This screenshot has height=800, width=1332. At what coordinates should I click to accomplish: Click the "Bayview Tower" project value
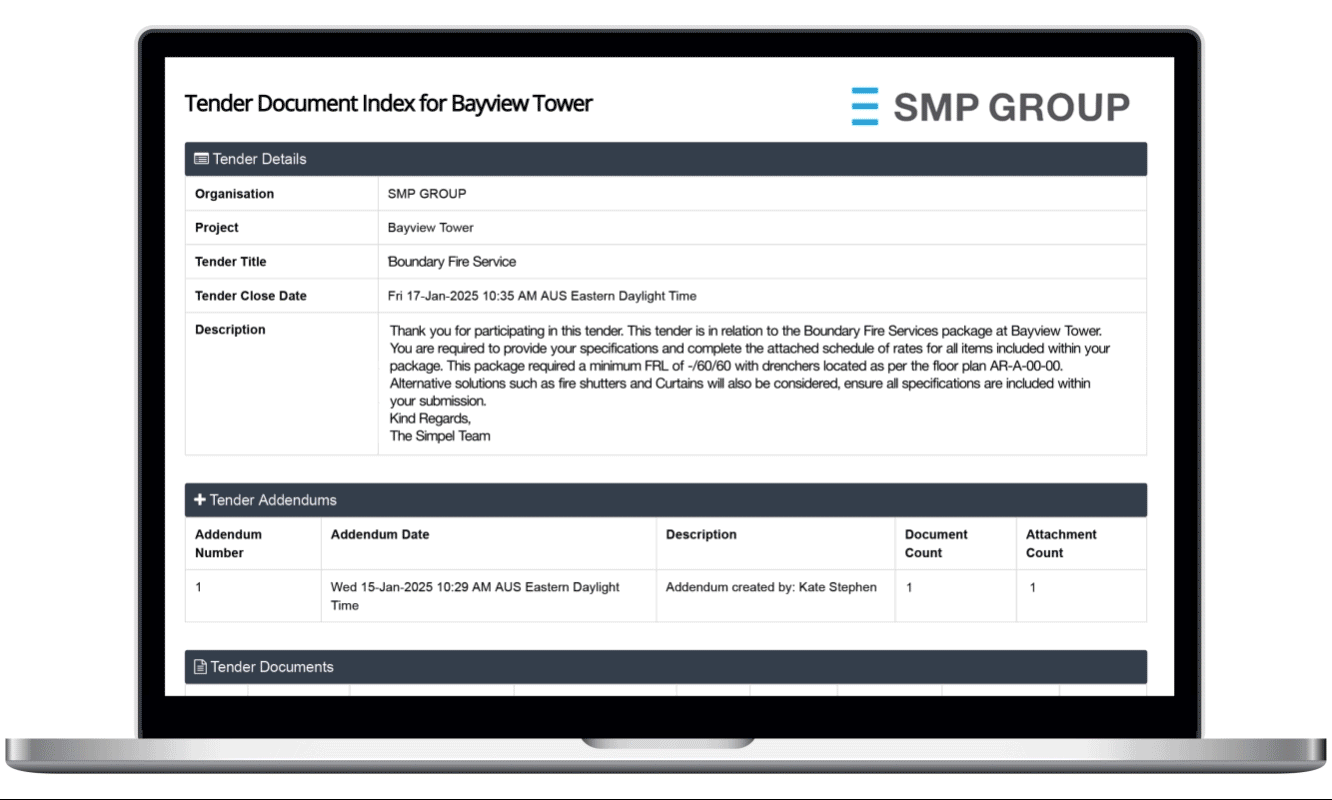[431, 228]
